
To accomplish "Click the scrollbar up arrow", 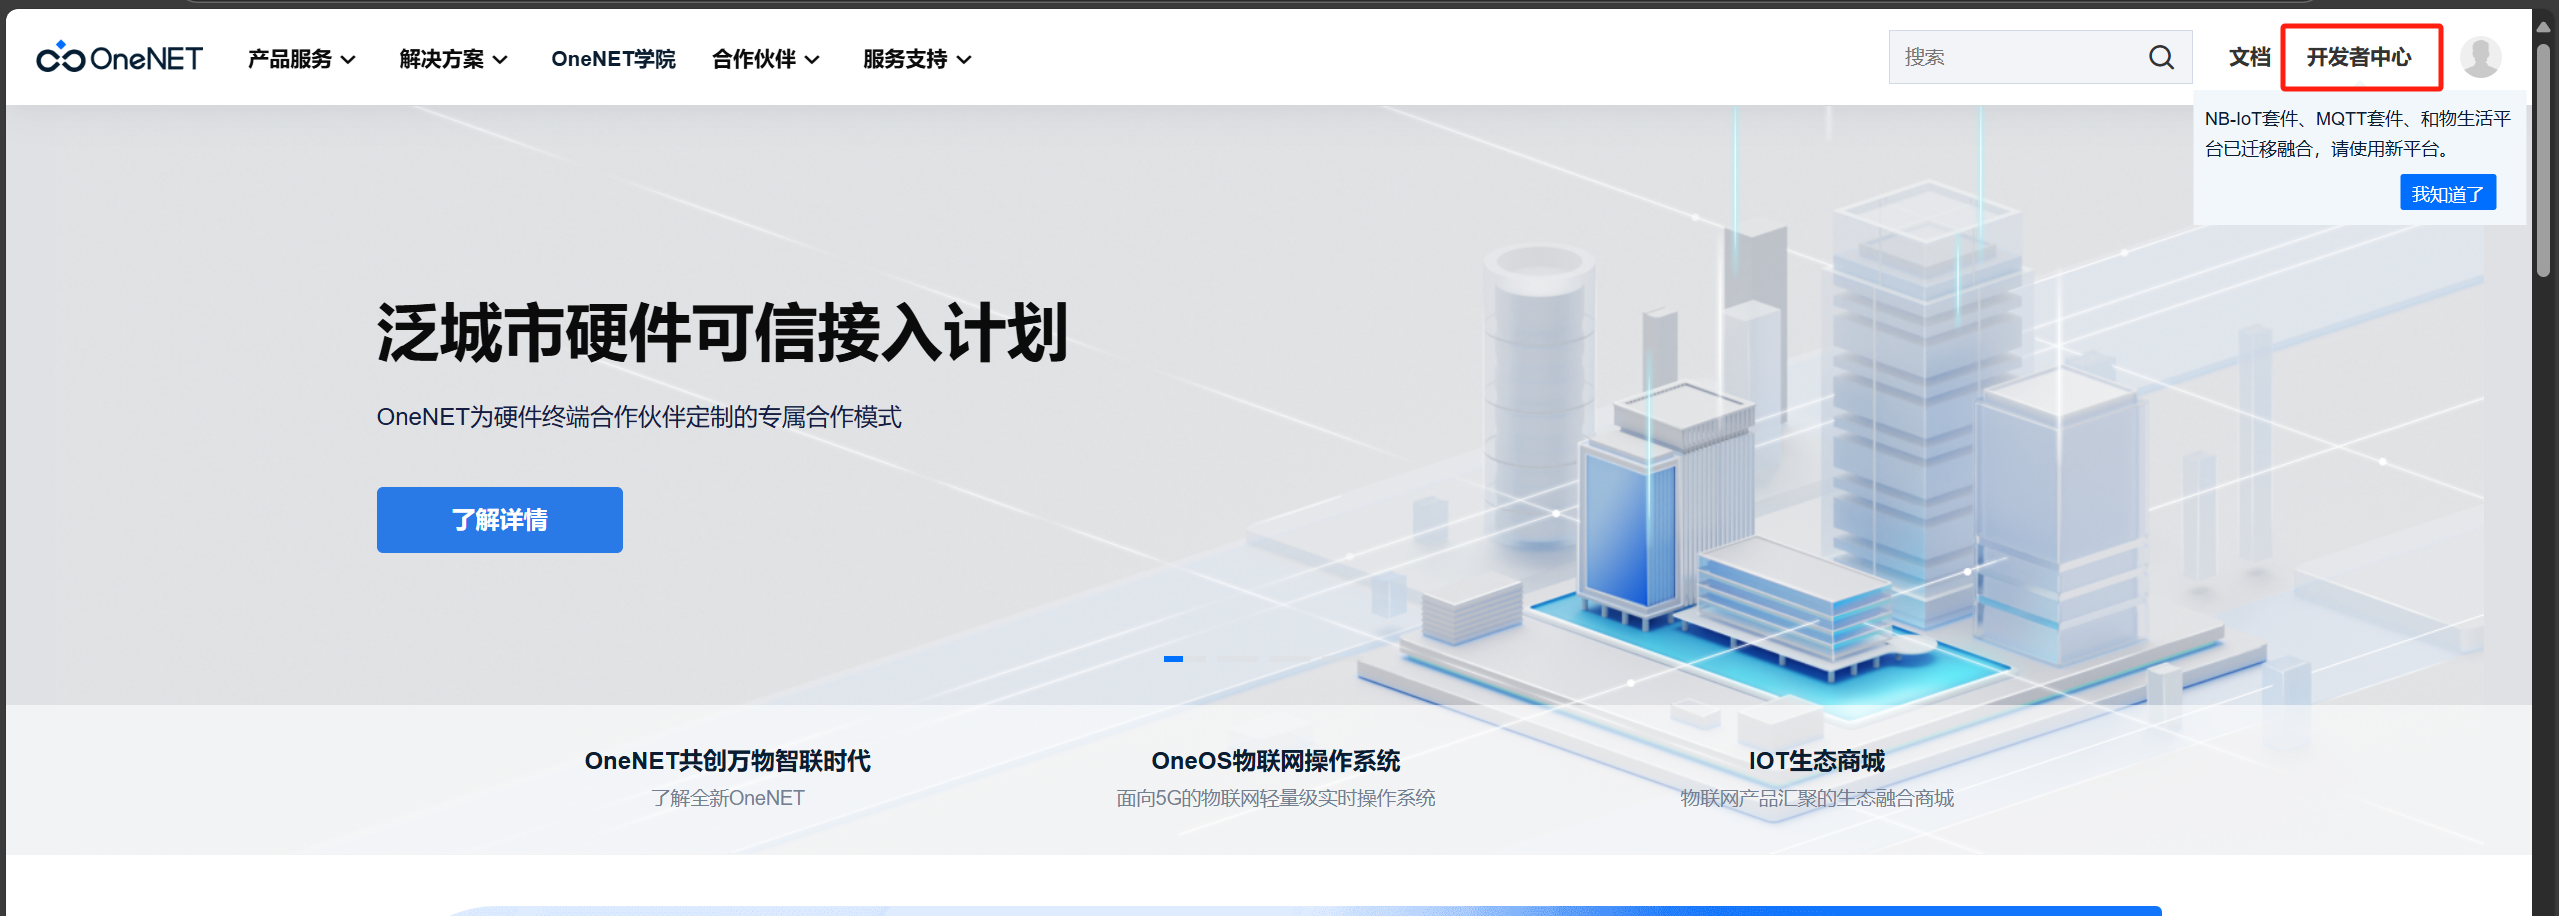I will pyautogui.click(x=2543, y=27).
